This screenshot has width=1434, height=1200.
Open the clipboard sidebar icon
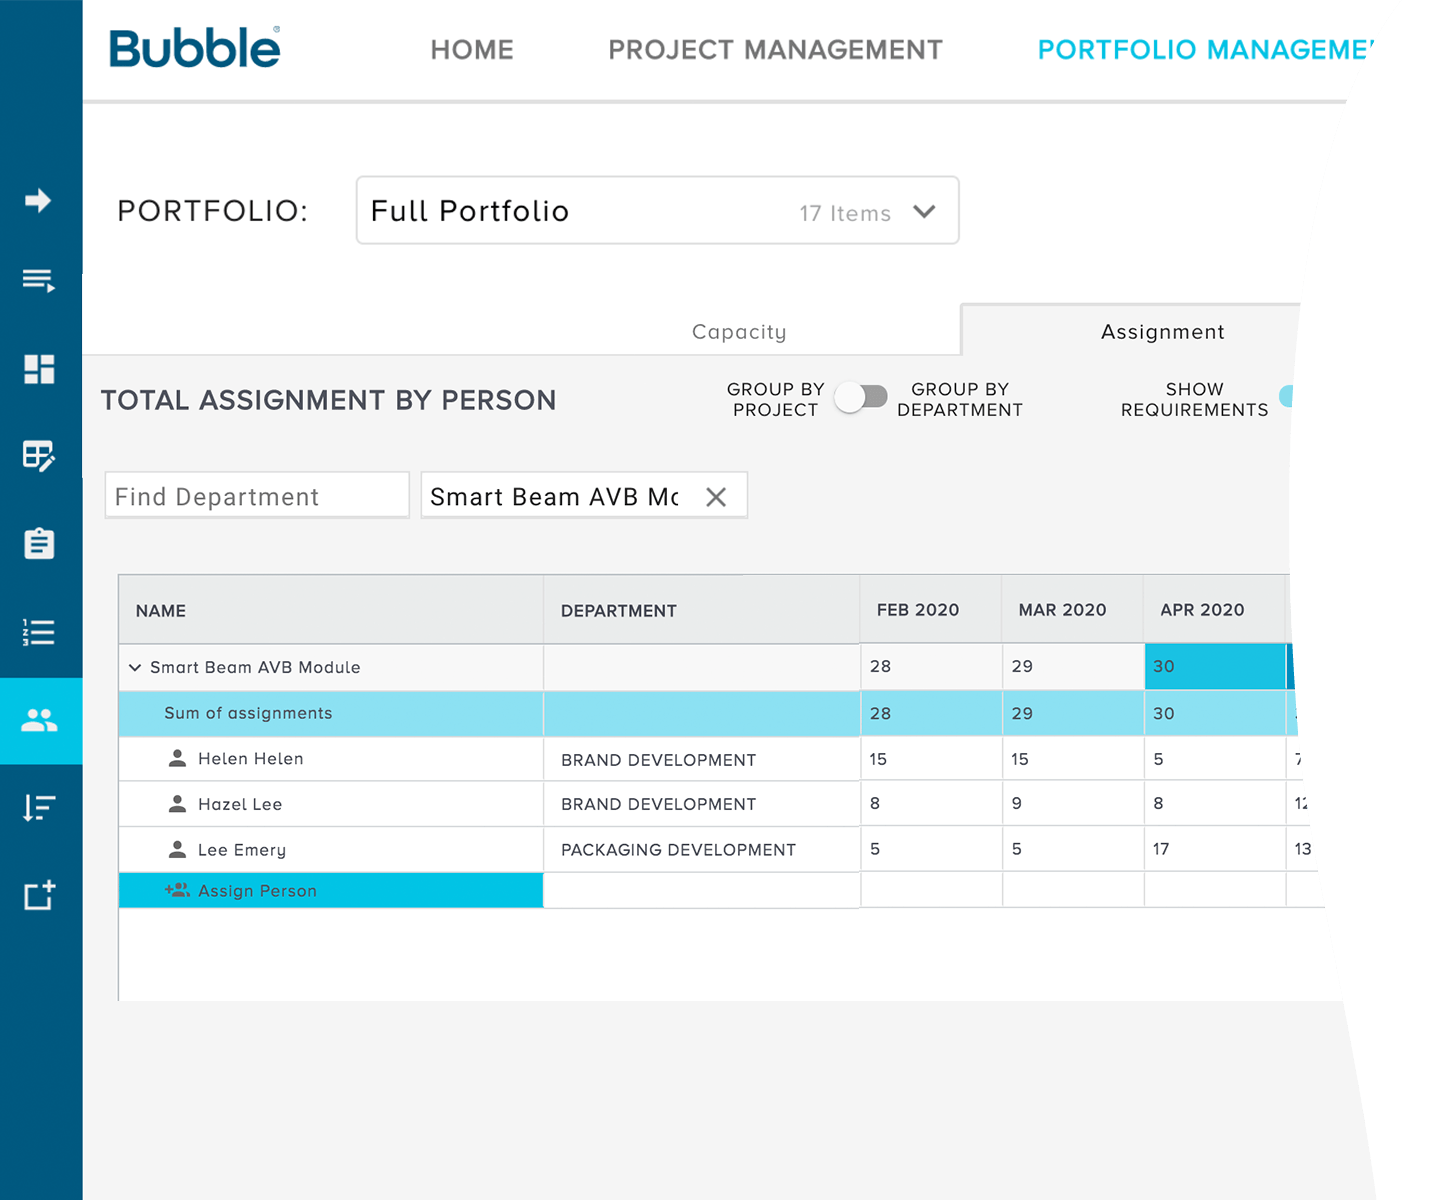click(x=39, y=543)
